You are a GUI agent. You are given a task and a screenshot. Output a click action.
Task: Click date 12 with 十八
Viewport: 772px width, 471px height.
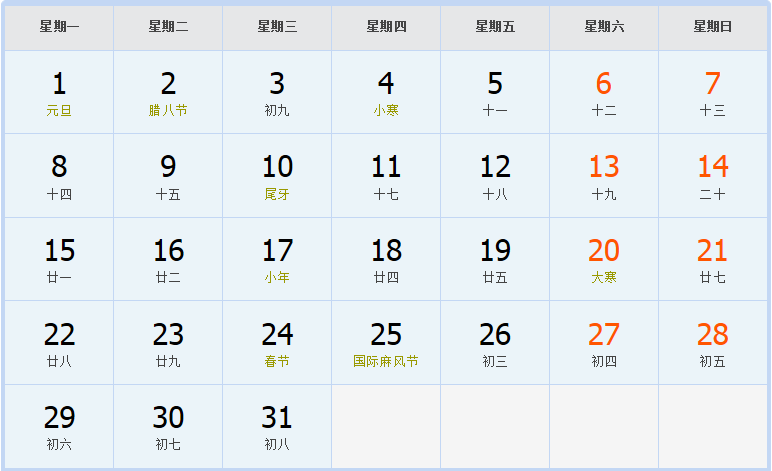pos(495,176)
